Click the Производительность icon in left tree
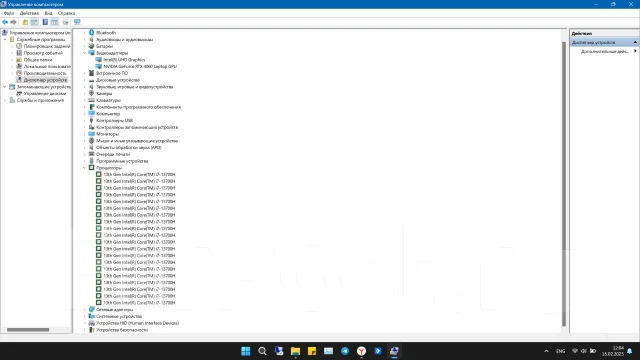Viewport: 640px width, 360px height. pos(19,73)
